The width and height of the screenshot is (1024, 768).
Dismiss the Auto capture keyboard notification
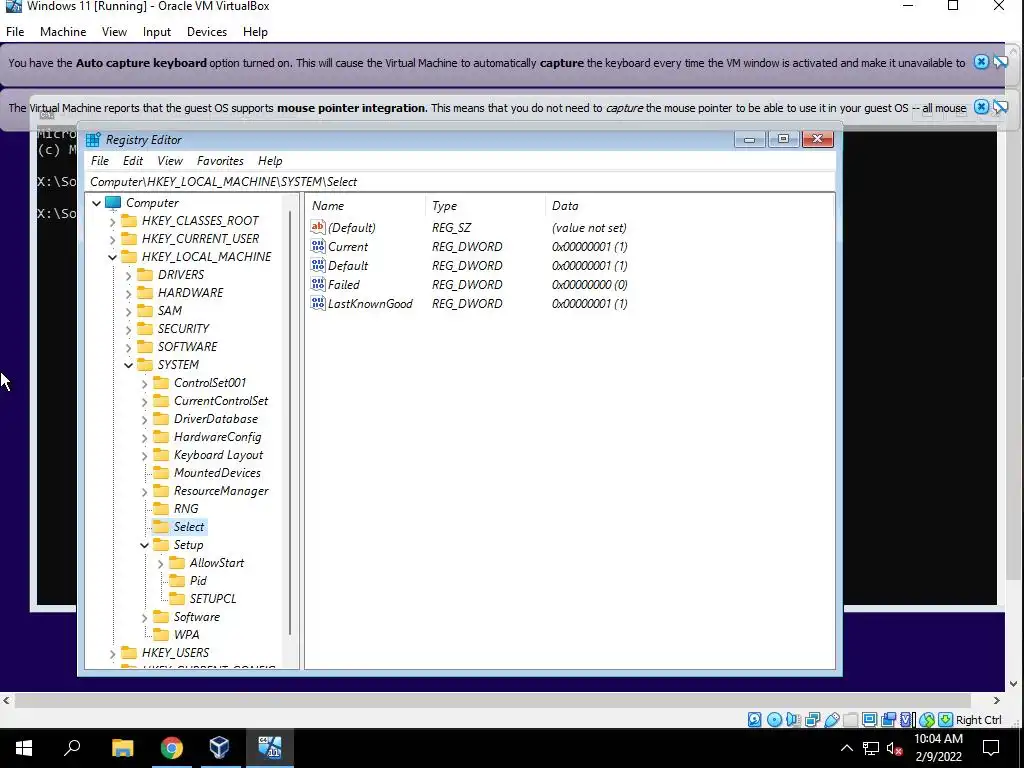(981, 62)
